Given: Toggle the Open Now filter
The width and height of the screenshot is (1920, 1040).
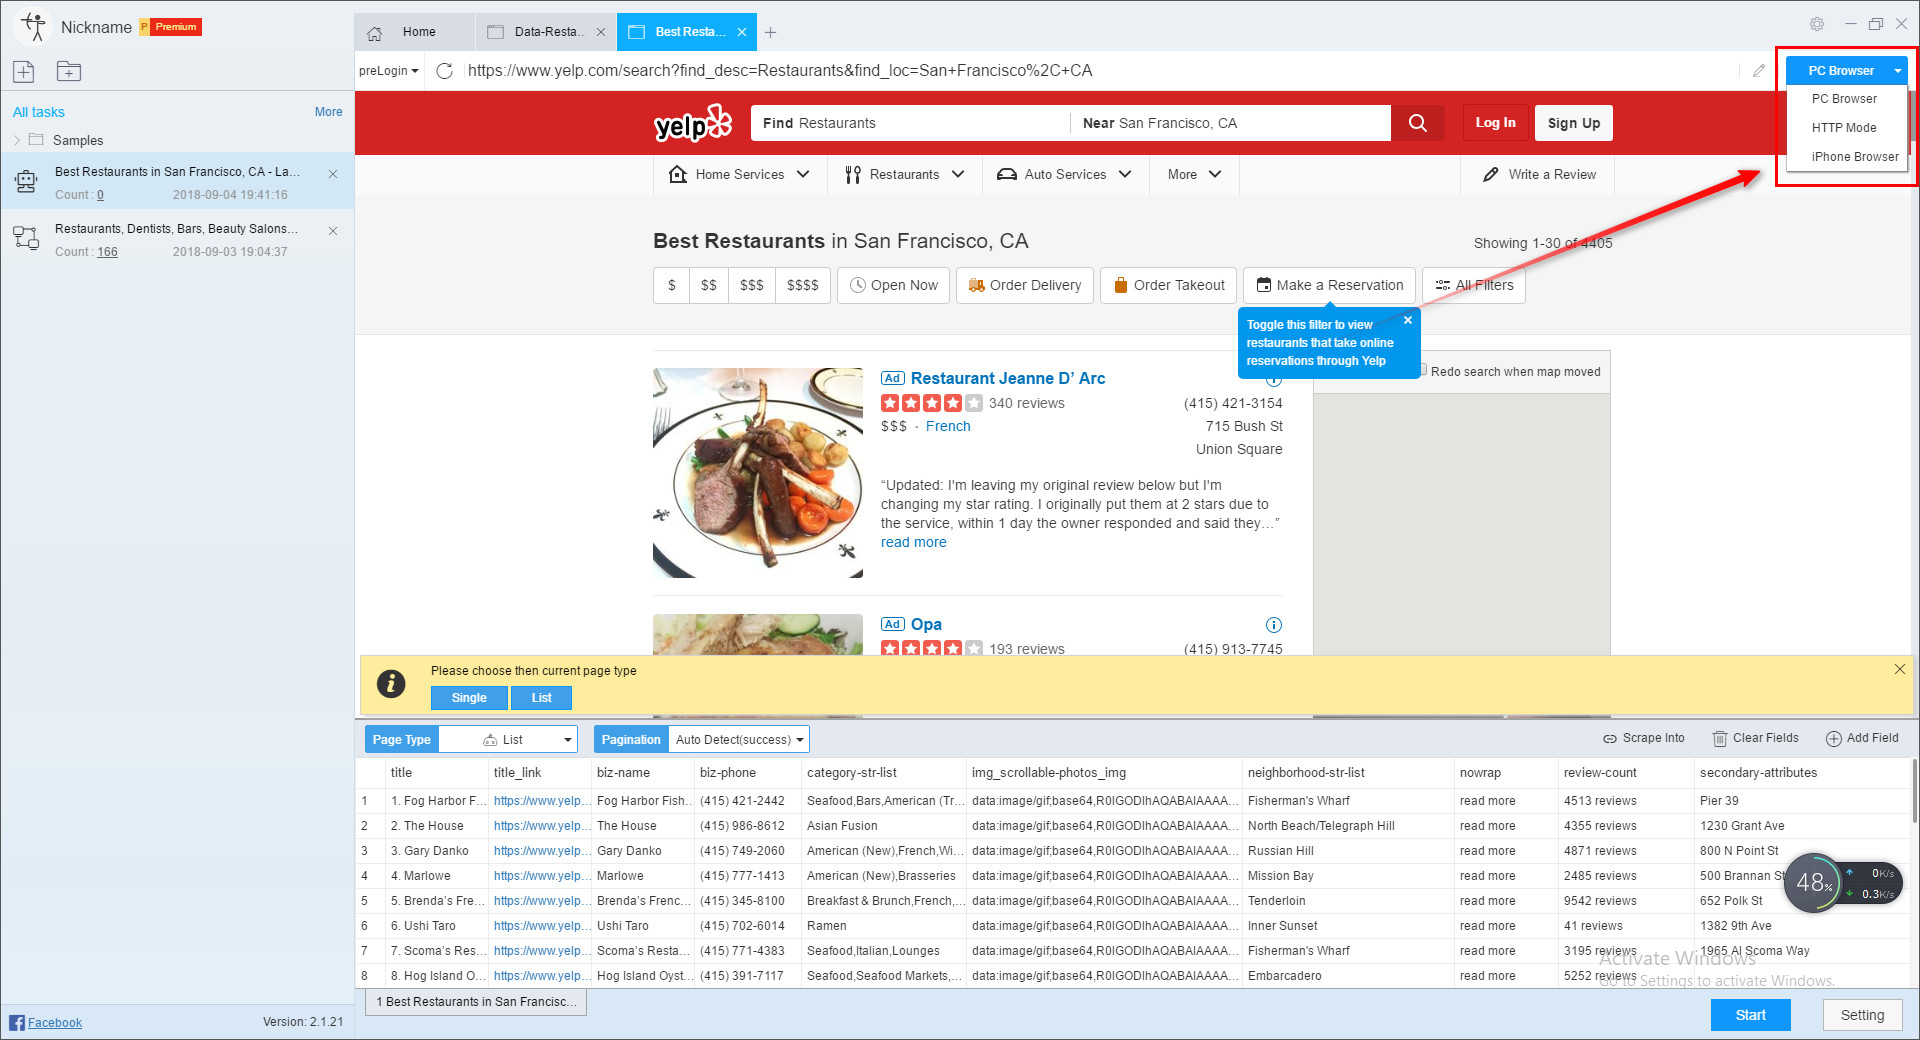Looking at the screenshot, I should coord(893,285).
